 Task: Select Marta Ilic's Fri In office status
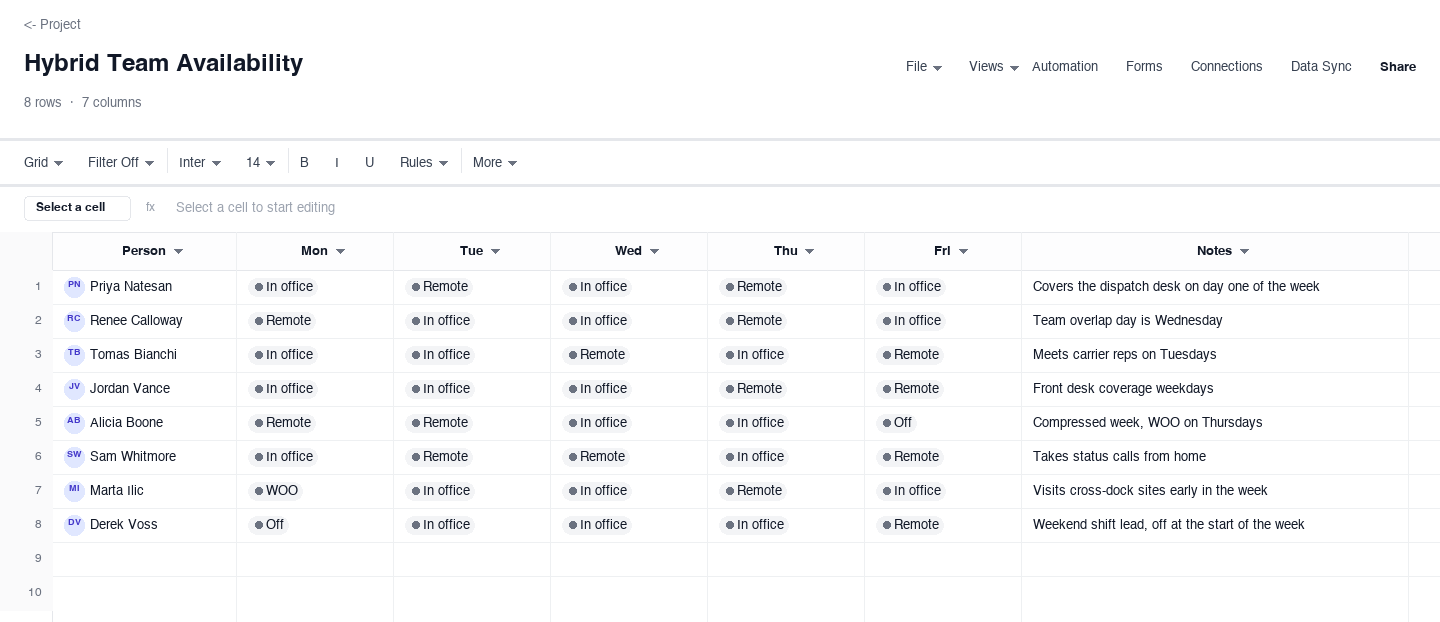pyautogui.click(x=910, y=491)
